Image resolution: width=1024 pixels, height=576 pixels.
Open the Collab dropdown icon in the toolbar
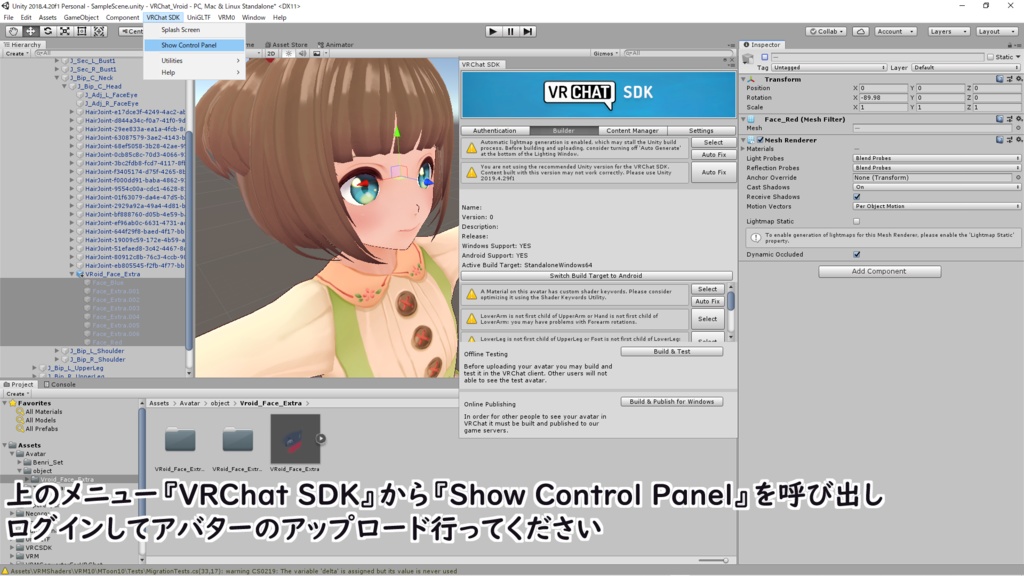click(x=841, y=31)
